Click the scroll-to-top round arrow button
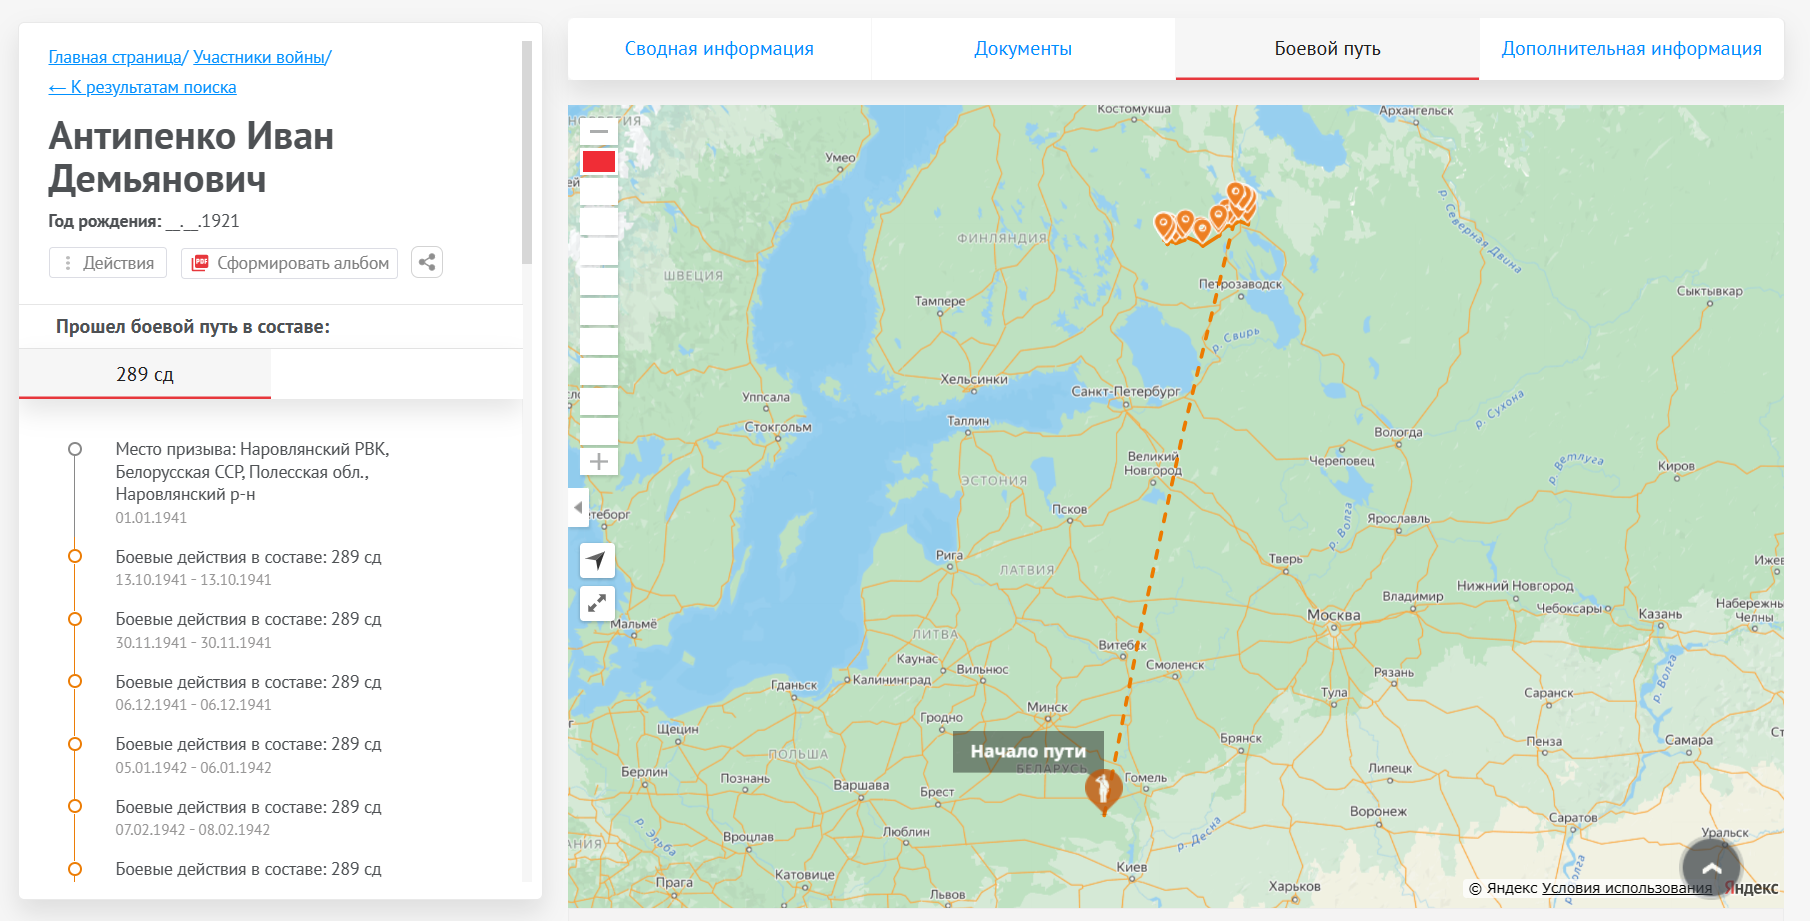This screenshot has height=921, width=1810. pyautogui.click(x=1711, y=867)
